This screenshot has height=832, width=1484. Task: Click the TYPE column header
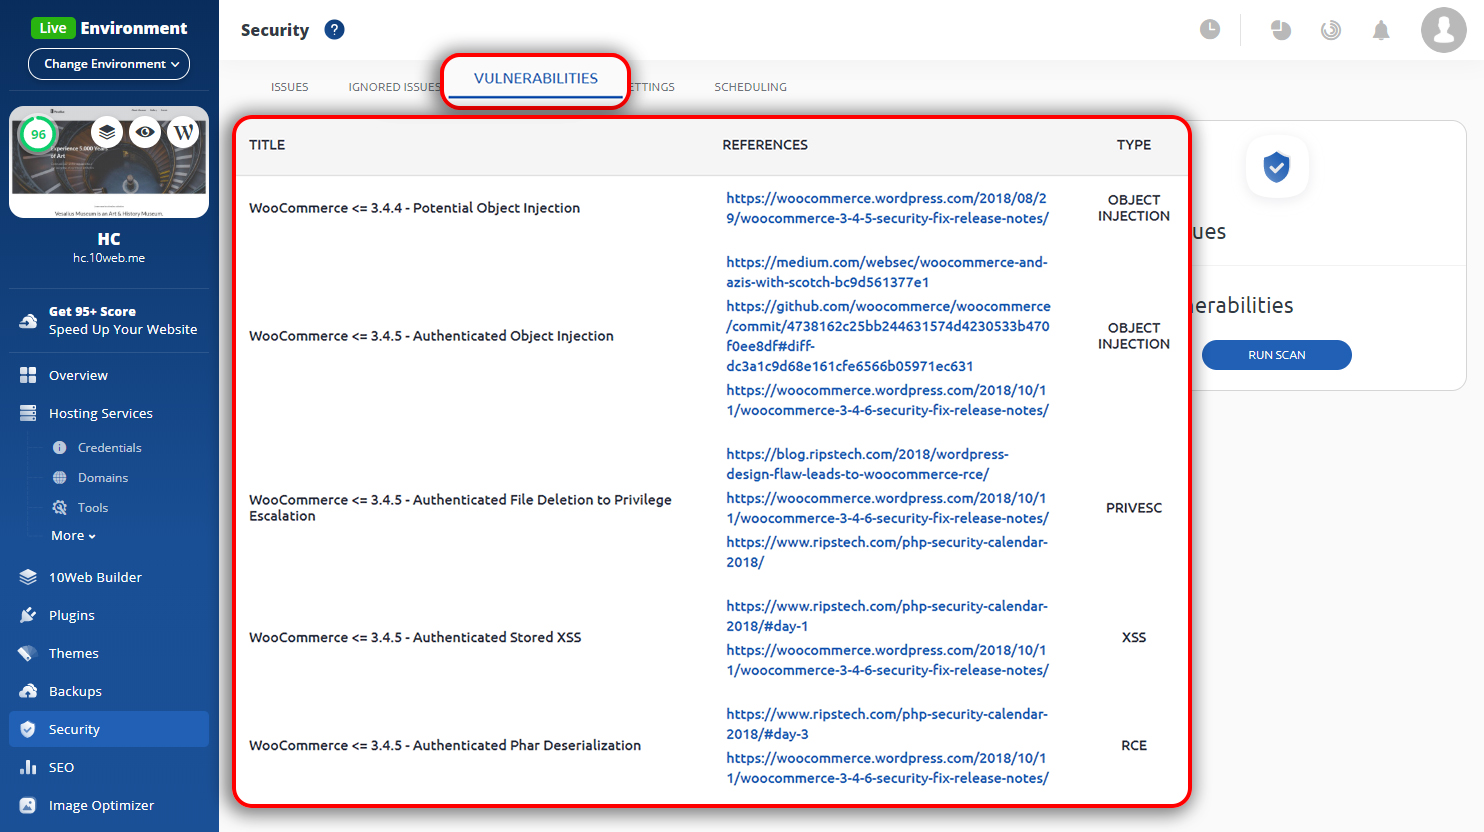[1134, 145]
